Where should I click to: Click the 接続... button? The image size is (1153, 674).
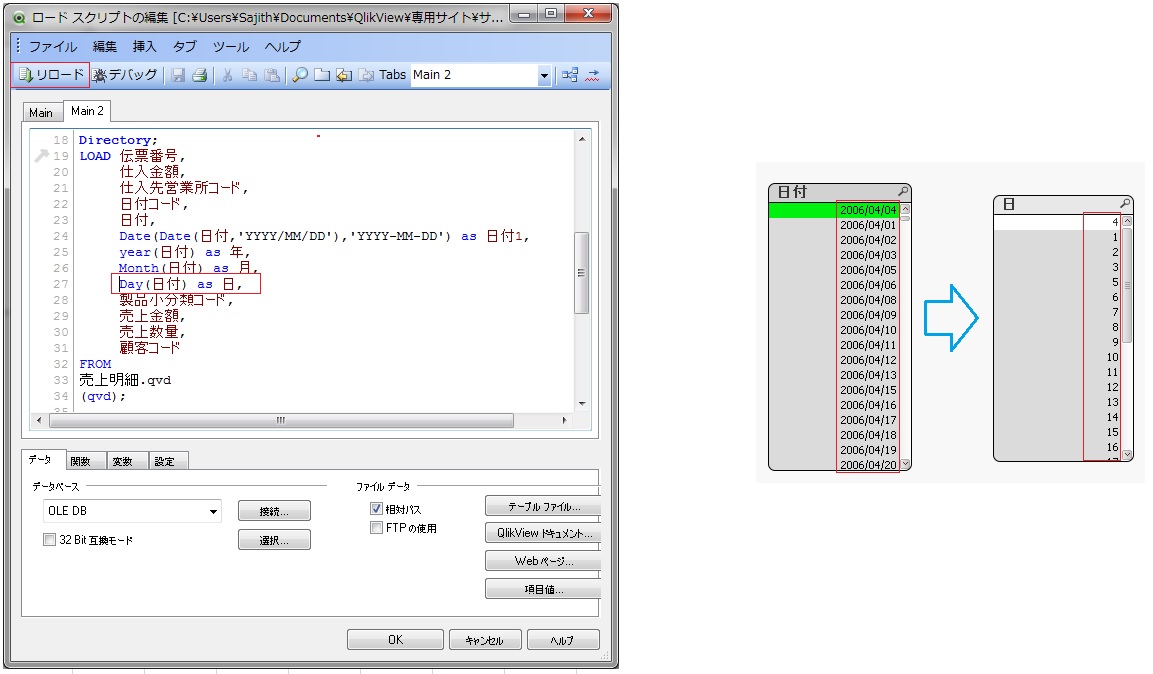coord(273,510)
